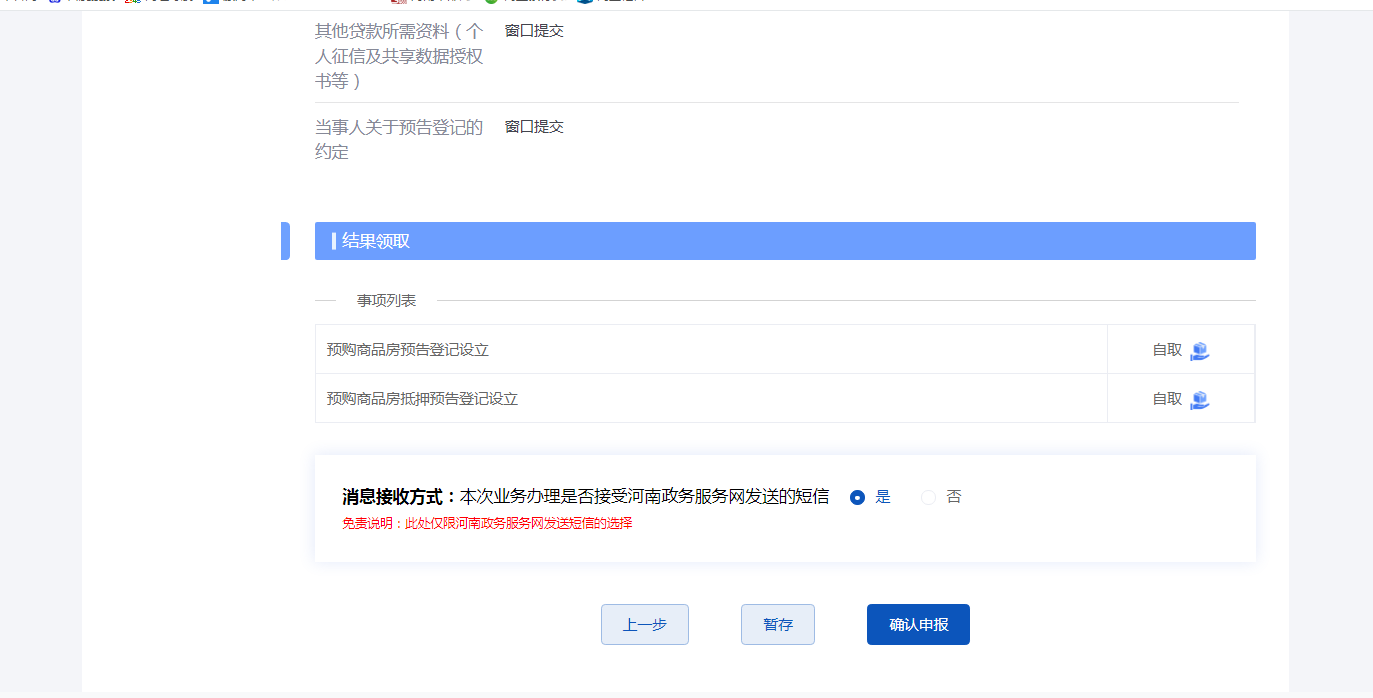The width and height of the screenshot is (1373, 698).
Task: Click 窗口提交 beside 当事人关于预告登记的约定
Action: (534, 127)
